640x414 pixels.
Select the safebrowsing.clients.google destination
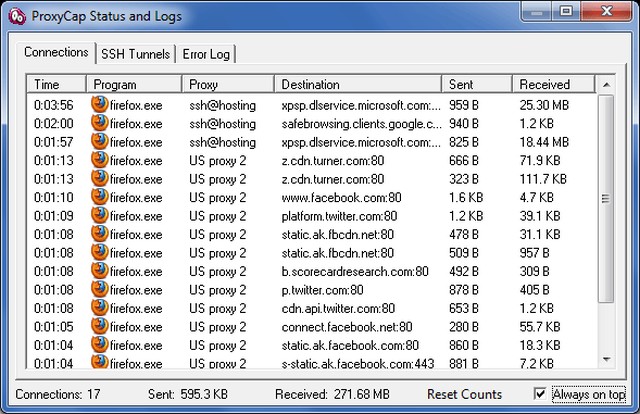[361, 123]
